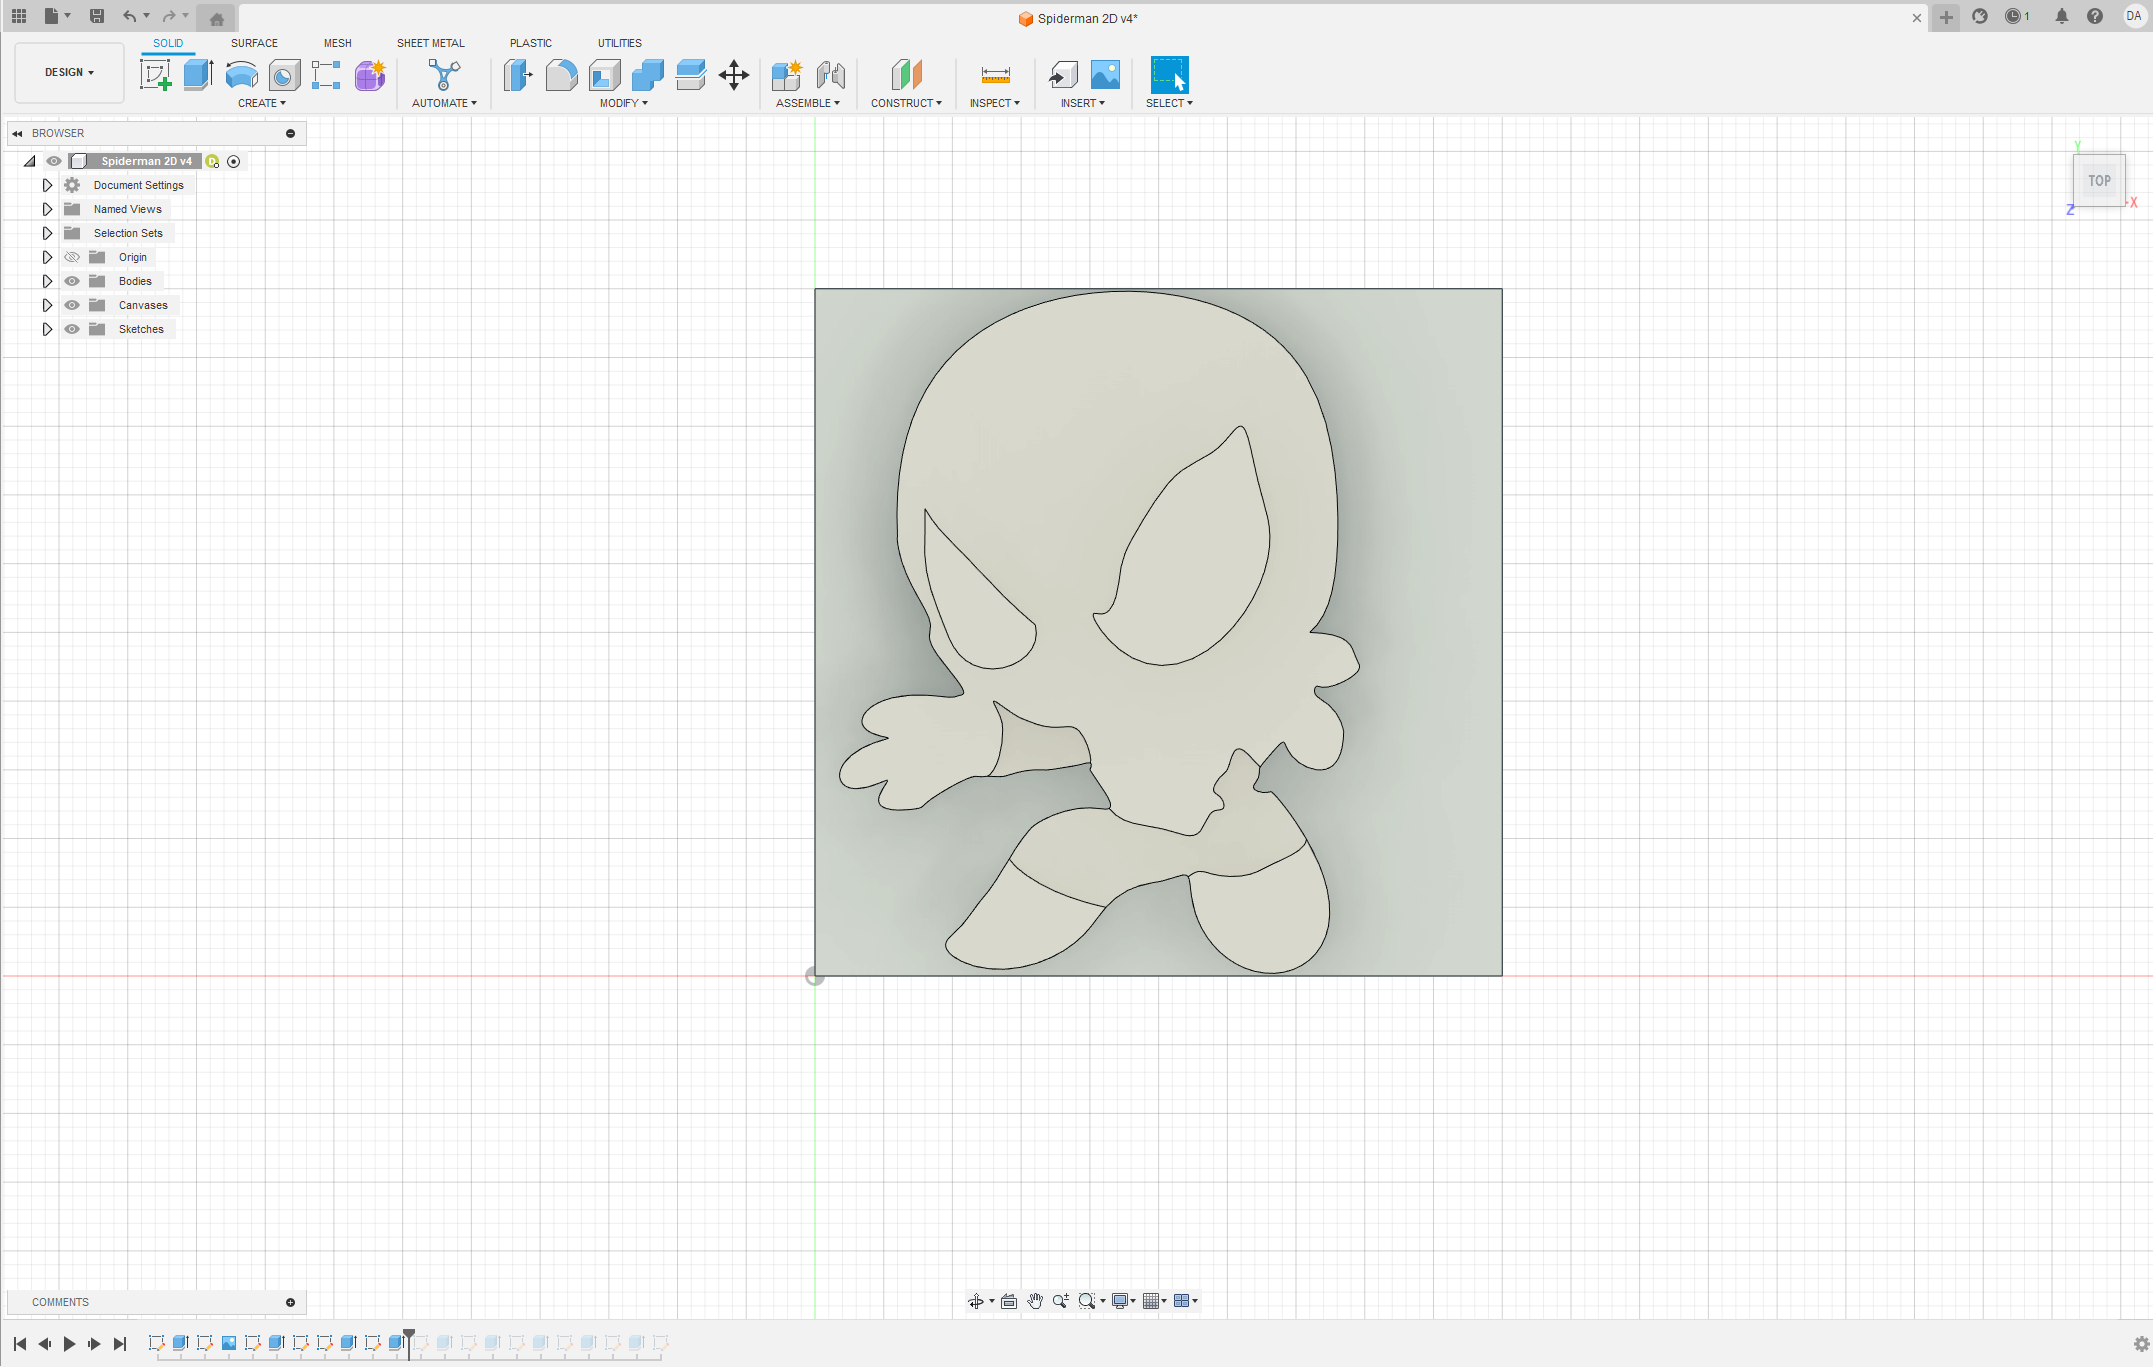Toggle visibility of Bodies folder
The image size is (2153, 1367).
pos(71,281)
